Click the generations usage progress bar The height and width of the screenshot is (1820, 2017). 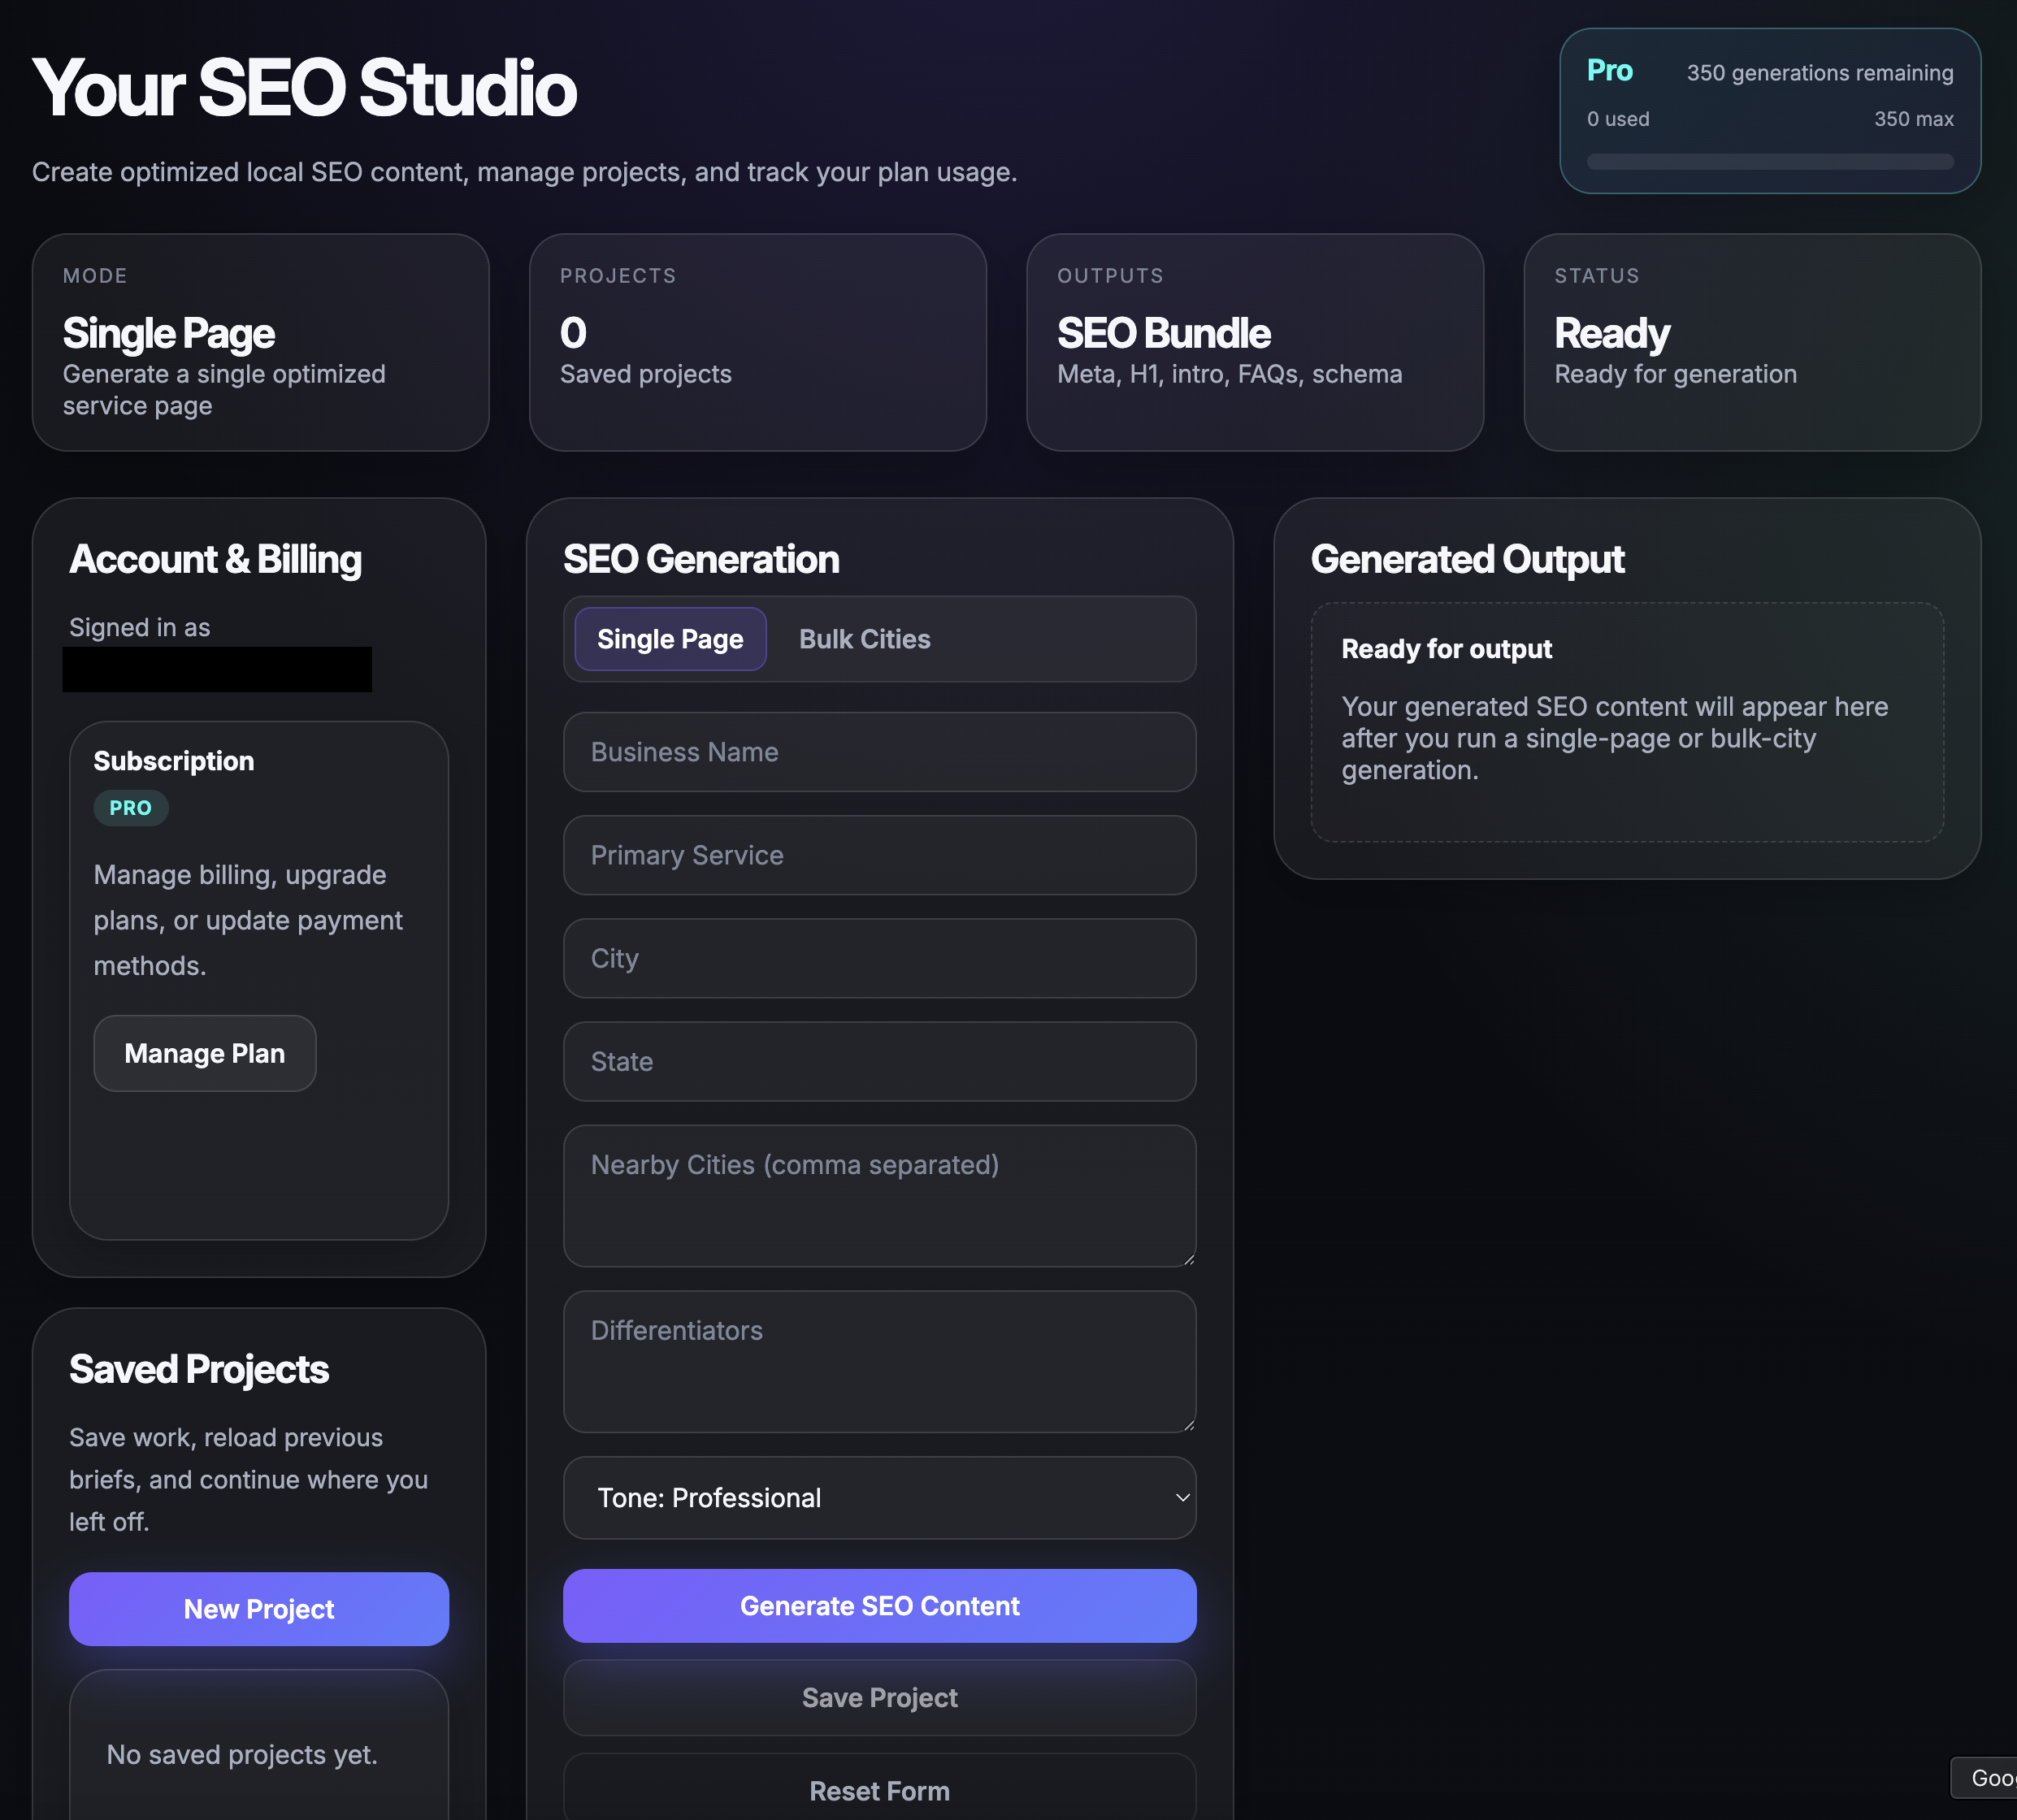coord(1769,162)
